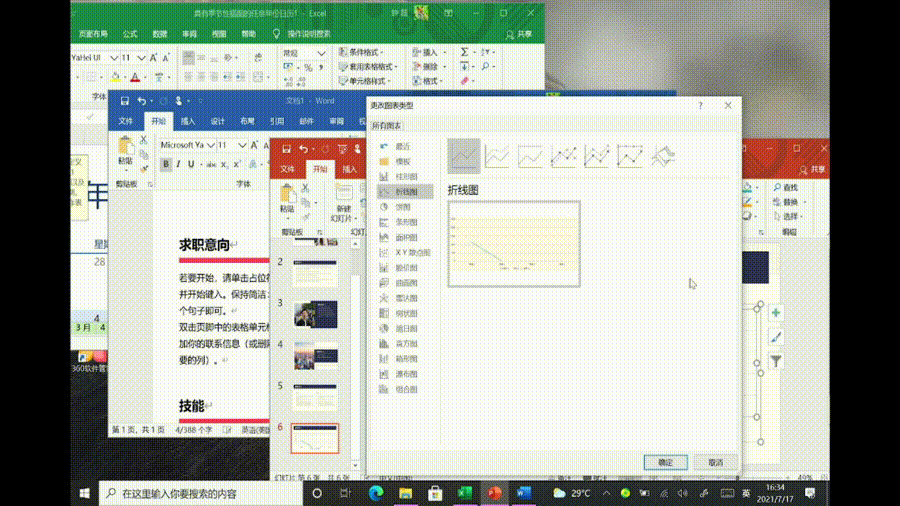Open Word 插入 ribbon tab

(x=188, y=121)
